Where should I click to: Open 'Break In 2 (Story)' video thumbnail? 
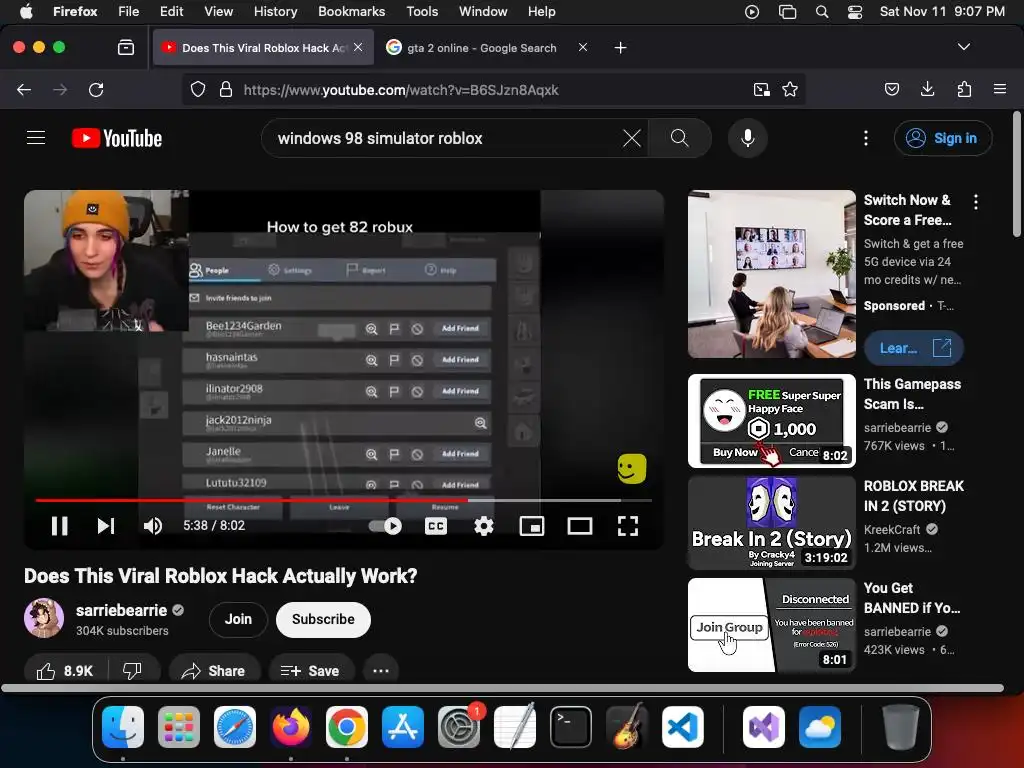pos(771,523)
